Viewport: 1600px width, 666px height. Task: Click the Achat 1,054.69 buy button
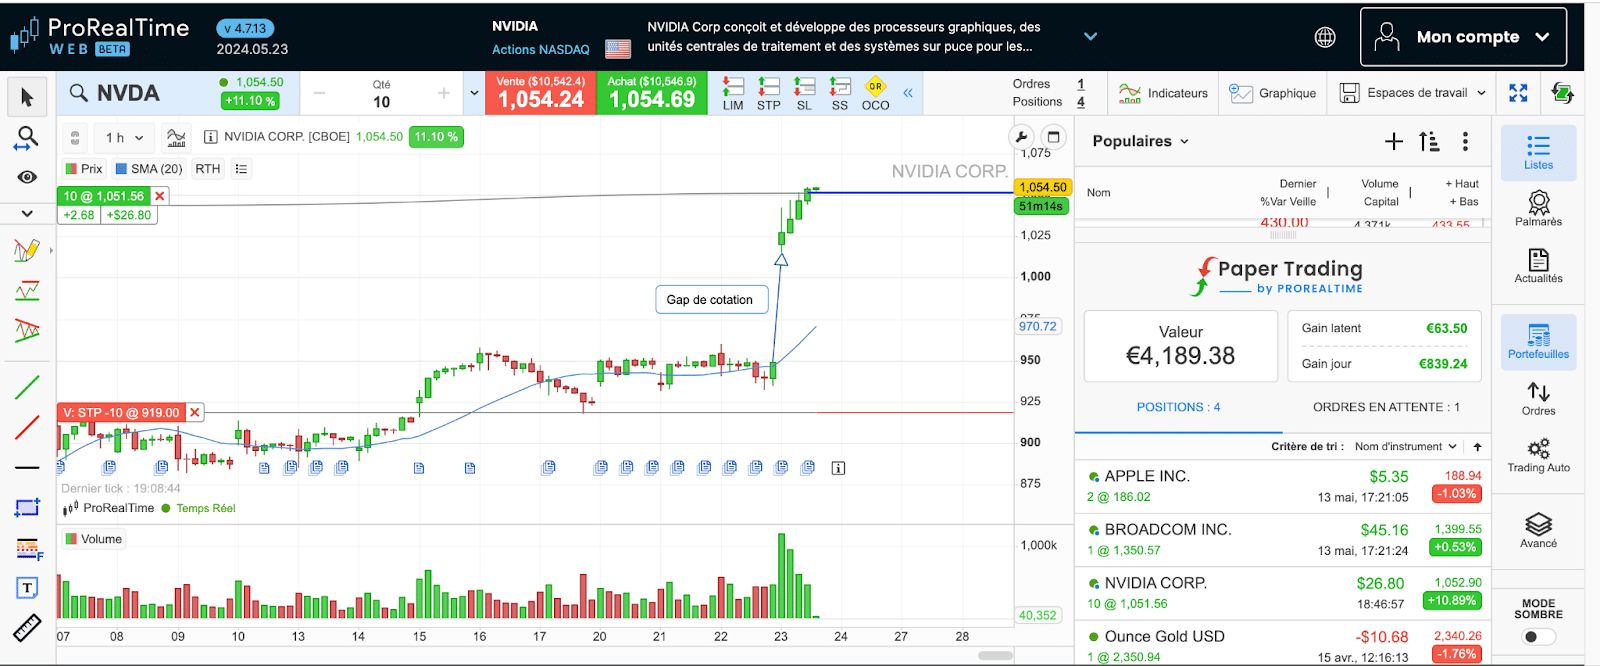(x=652, y=93)
